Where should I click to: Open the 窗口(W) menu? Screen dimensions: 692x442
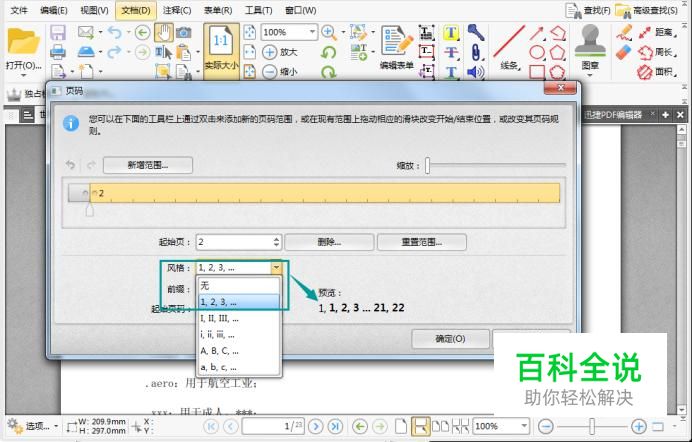coord(301,10)
